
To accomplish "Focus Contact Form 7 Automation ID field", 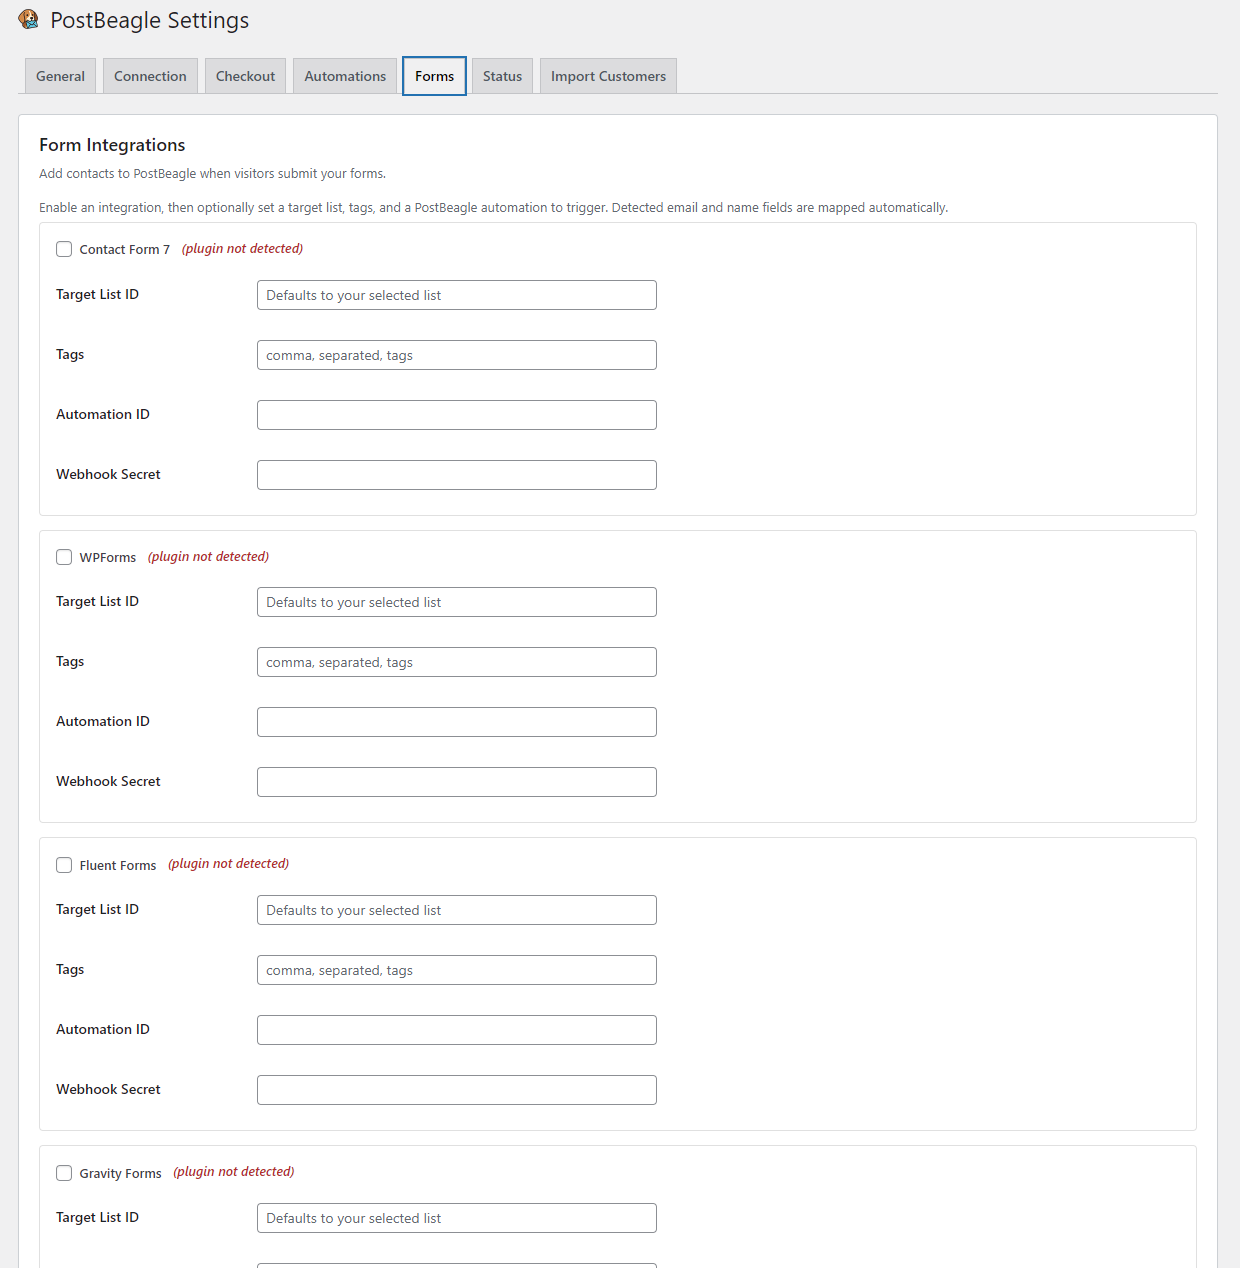I will [457, 415].
